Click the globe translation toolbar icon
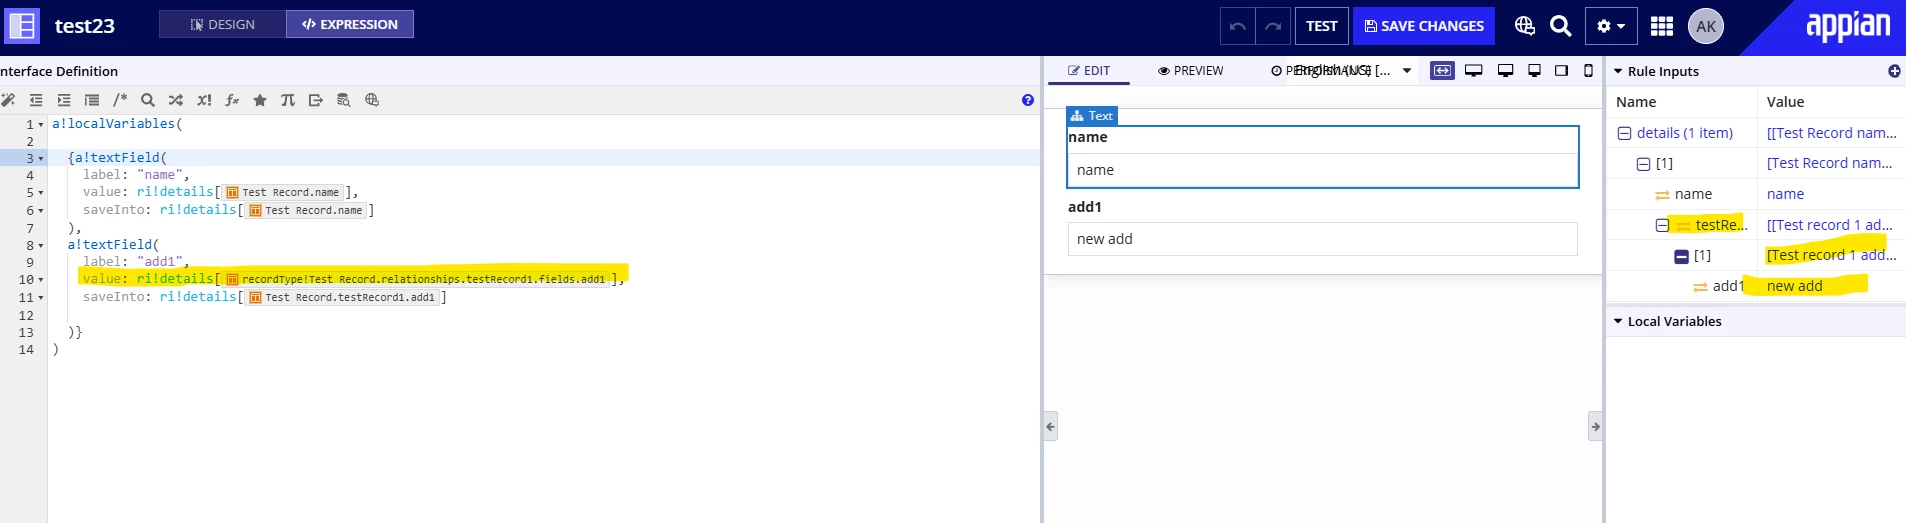Screen dimensions: 1906x523 pyautogui.click(x=372, y=100)
